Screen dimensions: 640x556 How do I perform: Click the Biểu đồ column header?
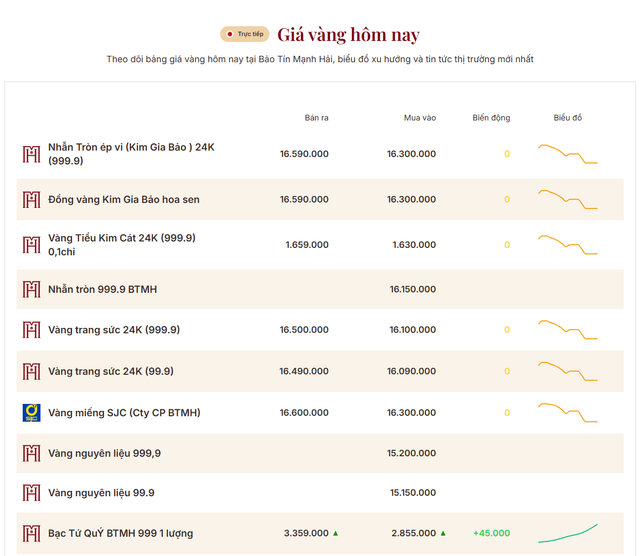pyautogui.click(x=568, y=118)
